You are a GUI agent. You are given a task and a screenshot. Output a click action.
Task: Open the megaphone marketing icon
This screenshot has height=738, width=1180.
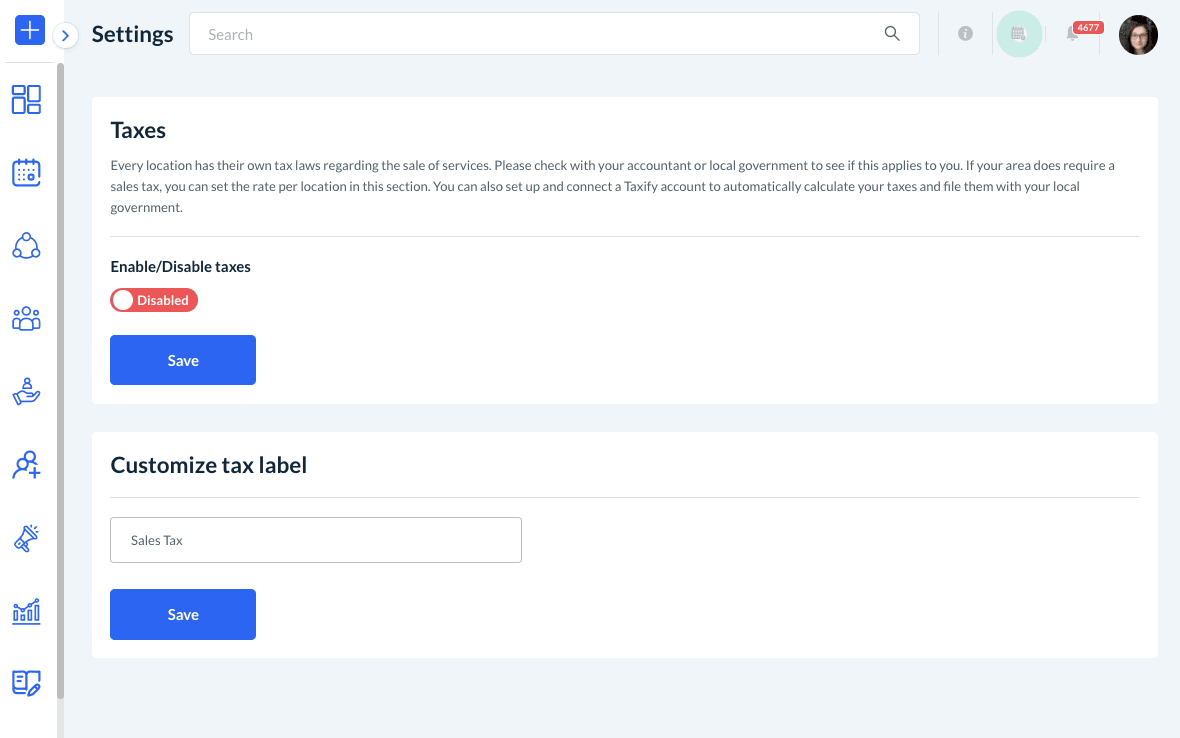pyautogui.click(x=26, y=538)
